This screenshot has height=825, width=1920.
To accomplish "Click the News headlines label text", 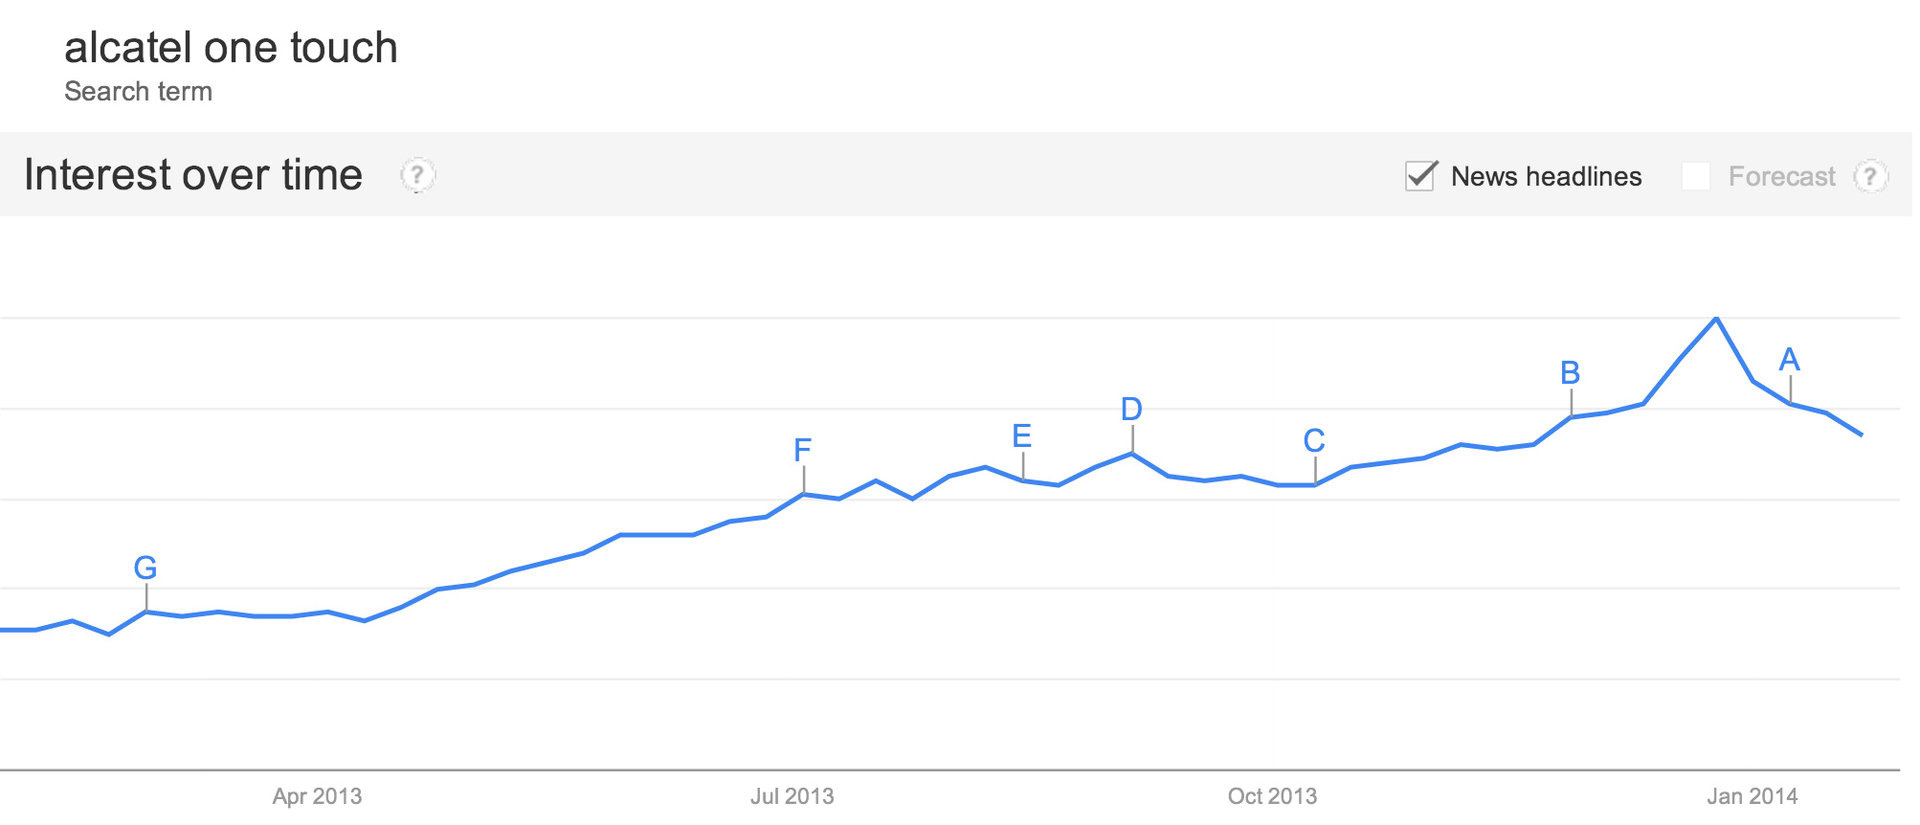I will pyautogui.click(x=1546, y=177).
